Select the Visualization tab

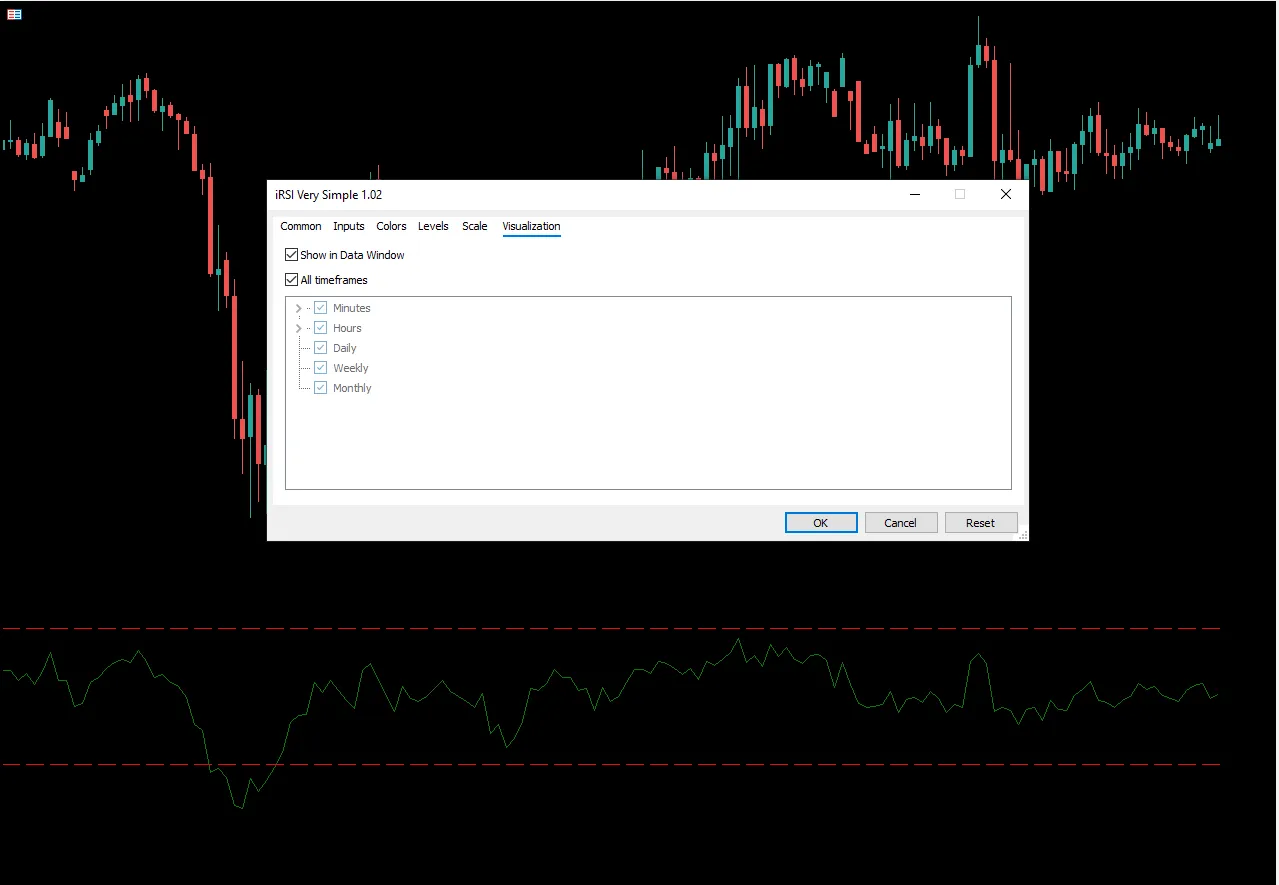pyautogui.click(x=531, y=226)
